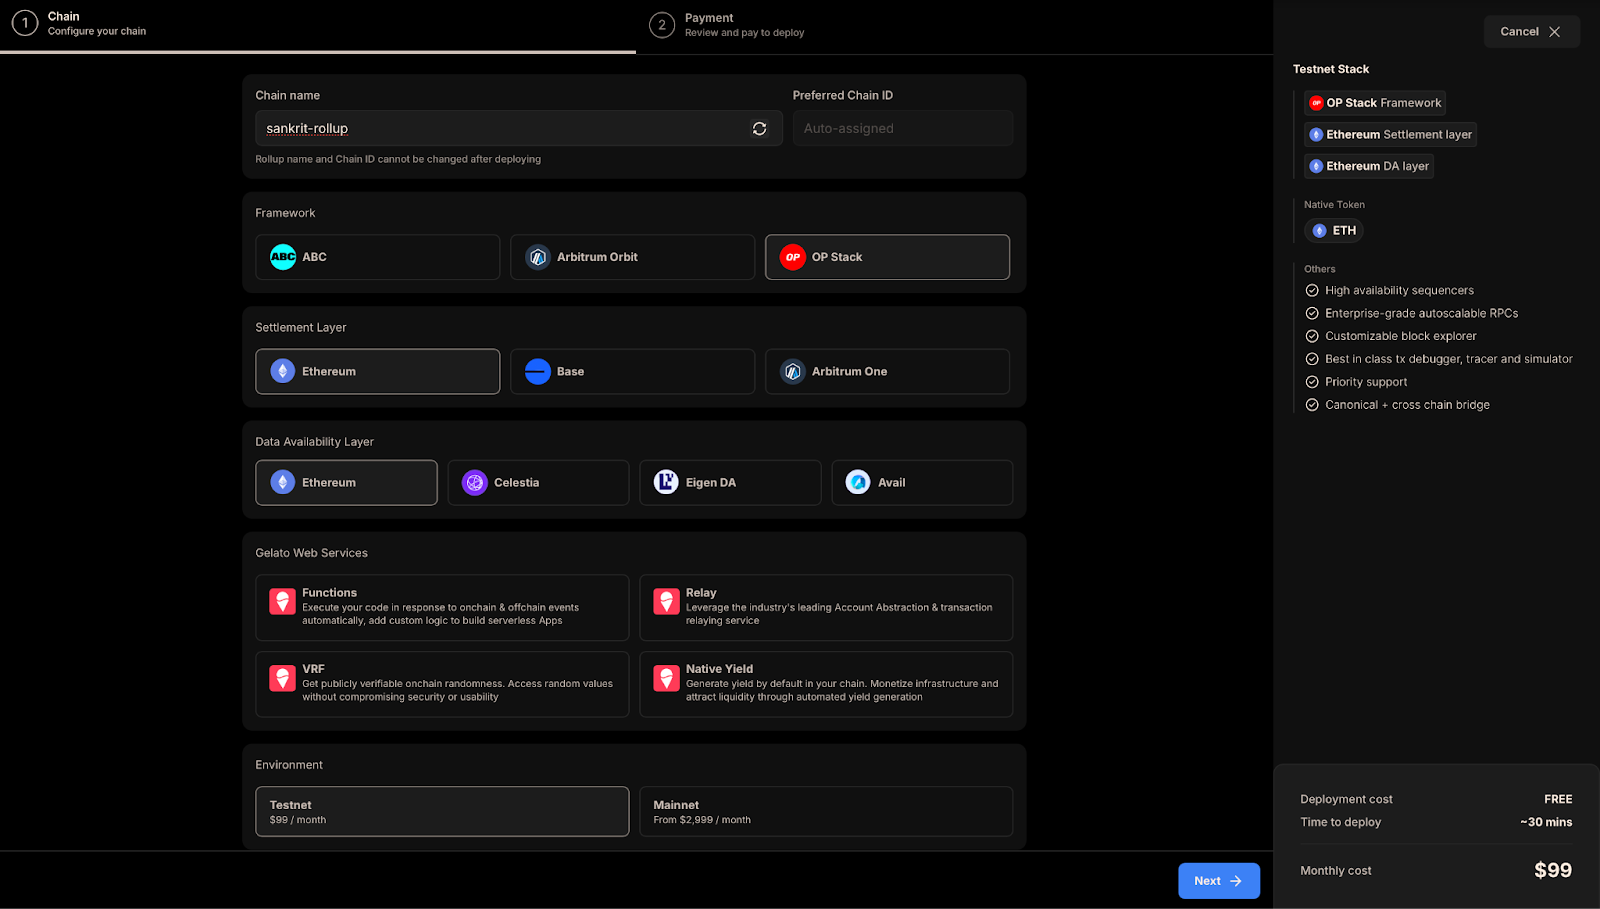
Task: Click the Relay service icon
Action: [x=666, y=601]
